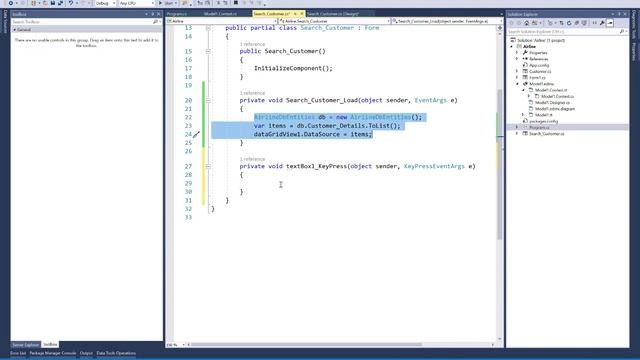Image resolution: width=640 pixels, height=360 pixels.
Task: Click the '1 reference' link above Search_Customer_Load
Action: pyautogui.click(x=252, y=93)
